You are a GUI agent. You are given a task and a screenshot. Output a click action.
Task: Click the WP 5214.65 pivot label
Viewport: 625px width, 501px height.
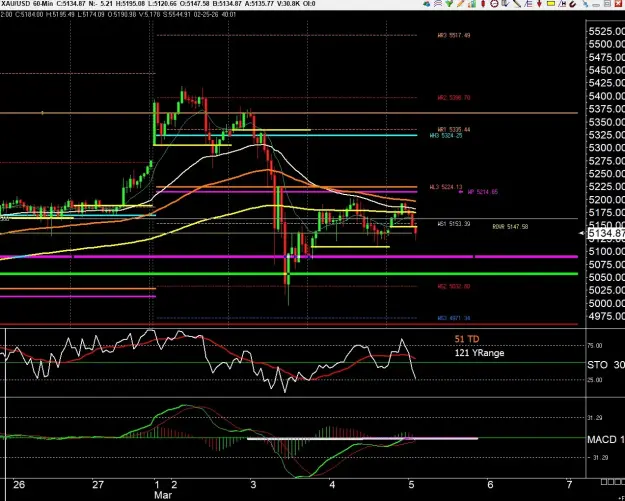click(482, 192)
